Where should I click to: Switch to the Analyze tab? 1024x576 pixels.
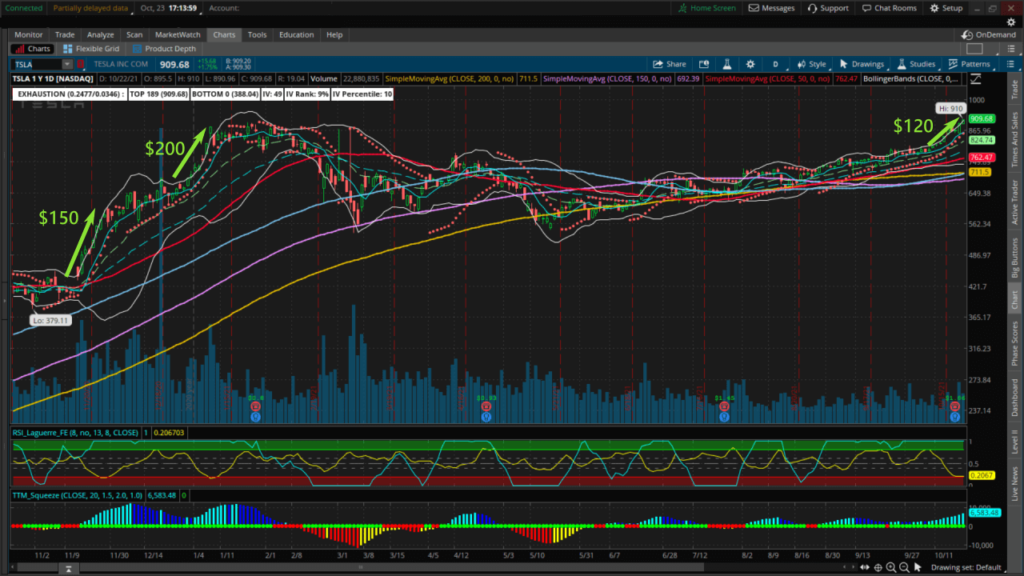tap(100, 34)
